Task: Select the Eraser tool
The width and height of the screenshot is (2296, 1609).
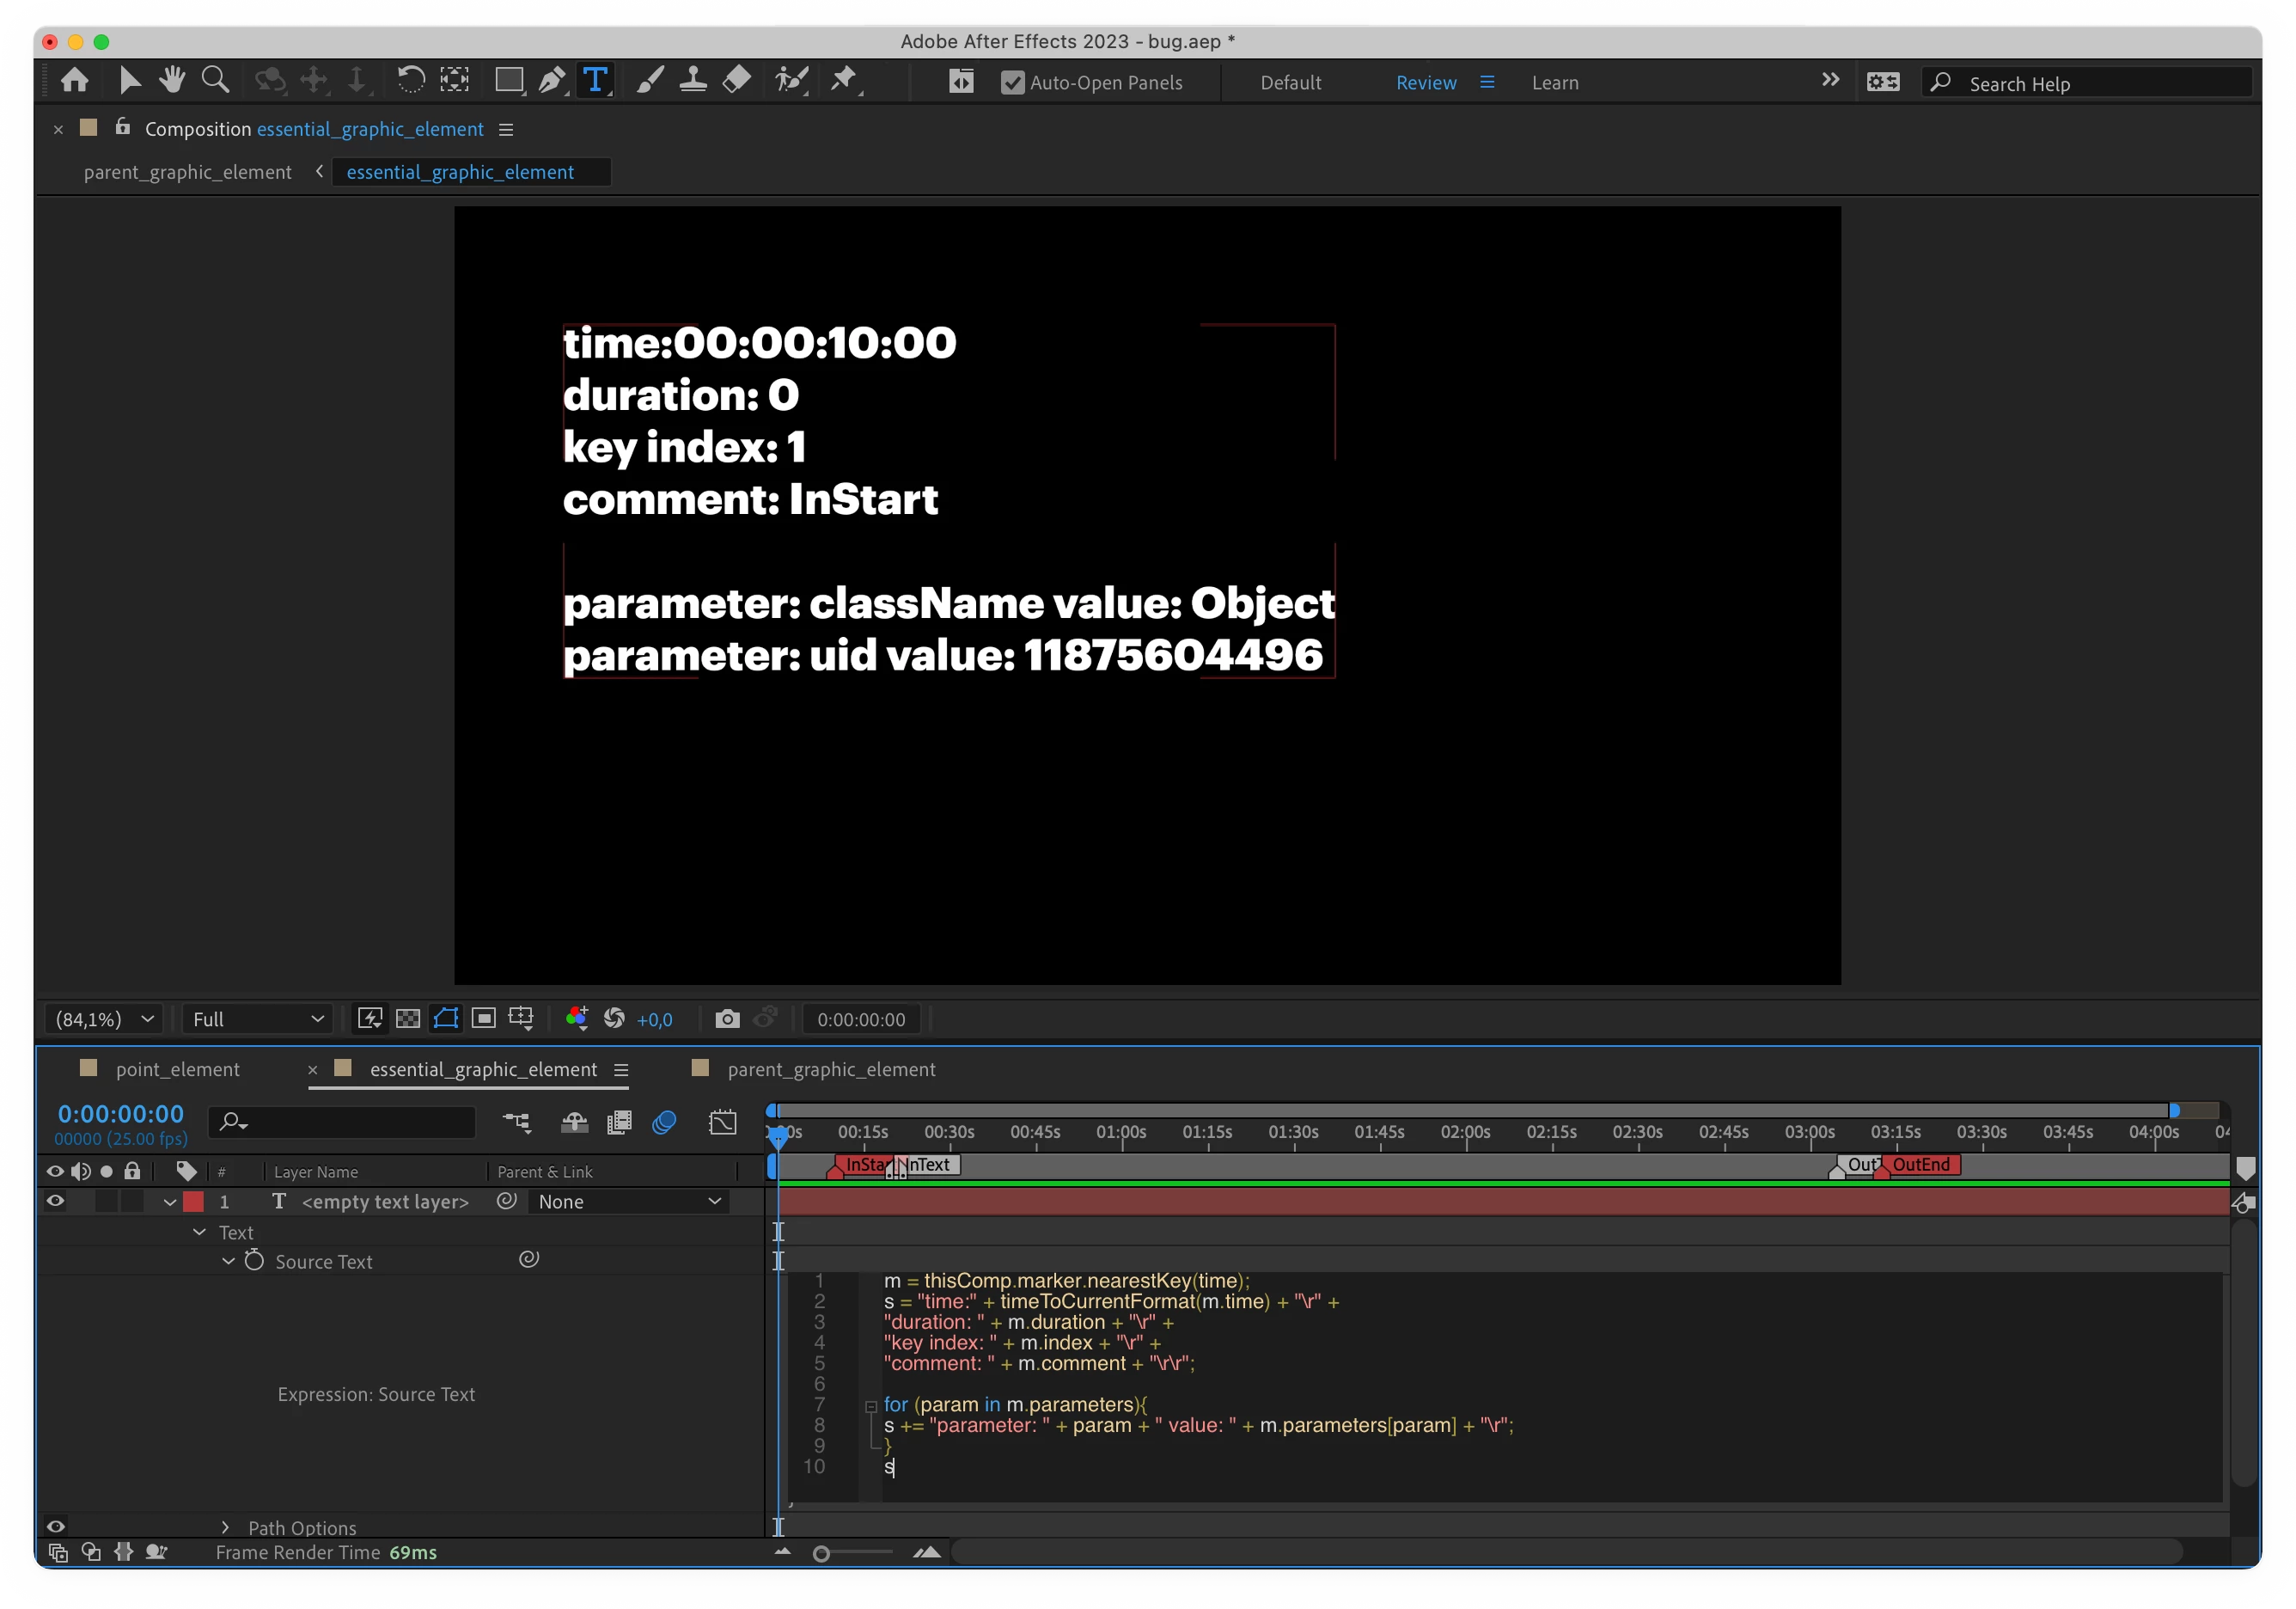Action: (x=737, y=80)
